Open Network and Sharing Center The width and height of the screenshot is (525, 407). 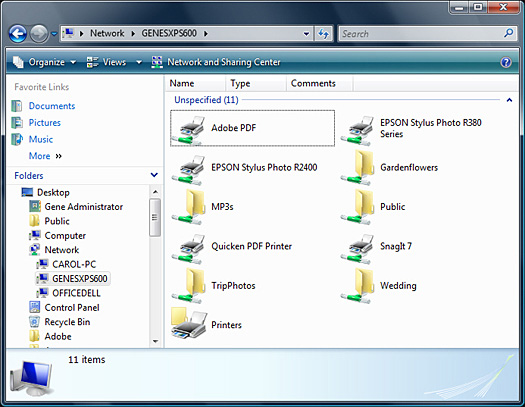[216, 62]
